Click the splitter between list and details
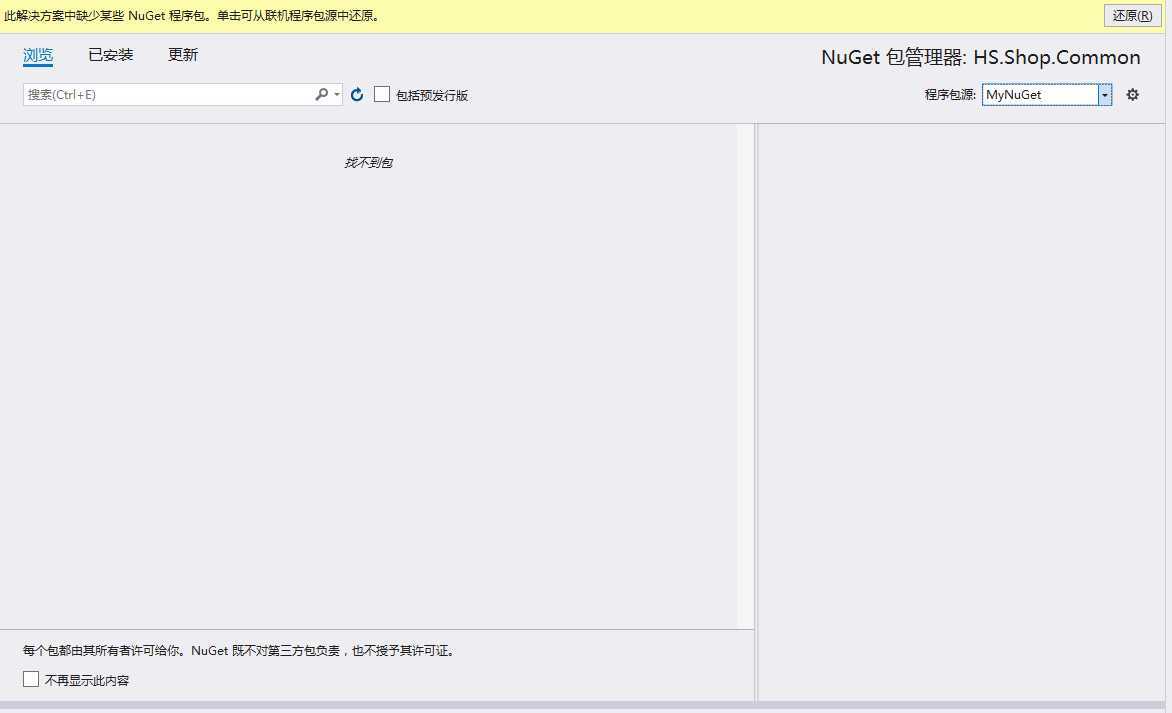This screenshot has width=1172, height=713. pyautogui.click(x=756, y=413)
